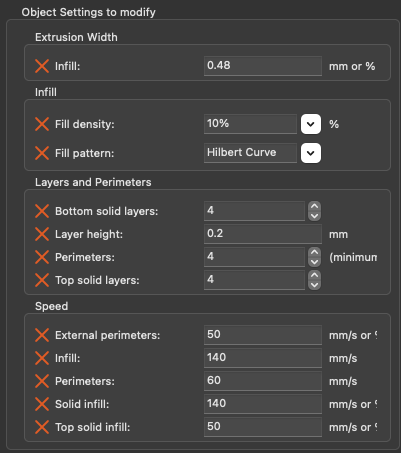
Task: Remove the Speed Perimeters setting
Action: point(42,381)
